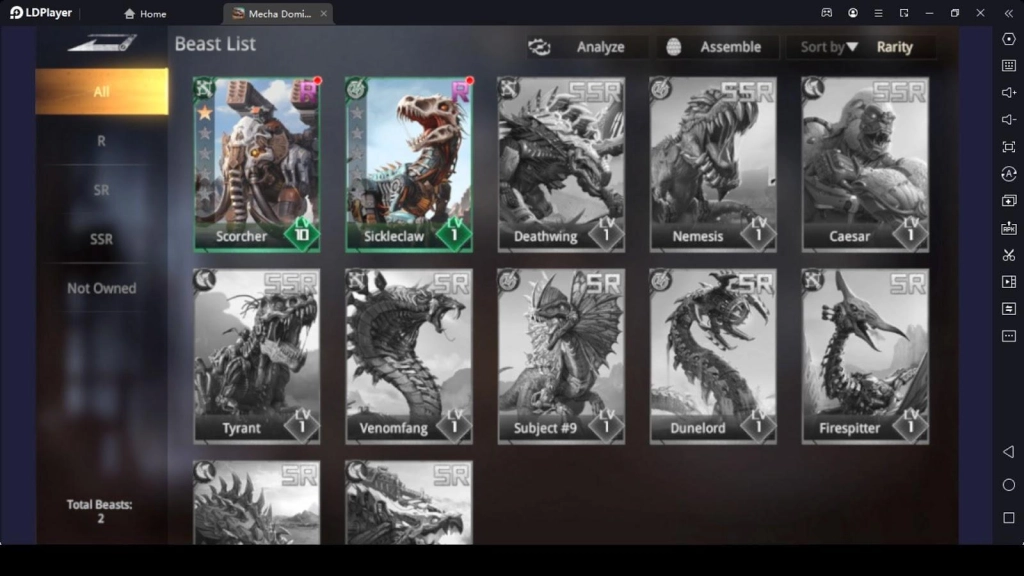Click the volume up icon in sidebar
The image size is (1024, 576).
coord(1009,93)
